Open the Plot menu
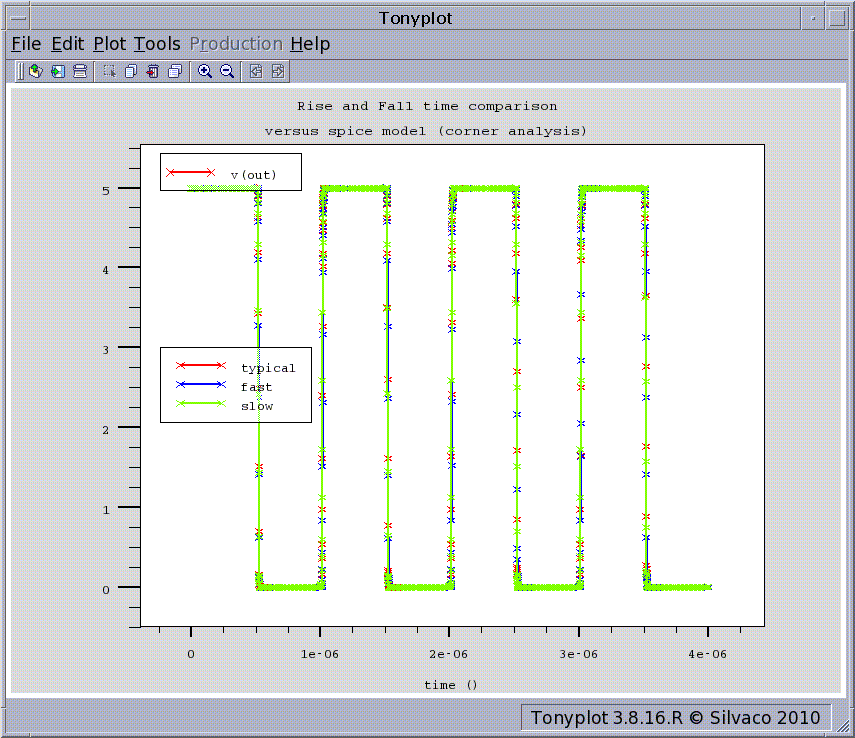The image size is (855, 738). click(110, 44)
